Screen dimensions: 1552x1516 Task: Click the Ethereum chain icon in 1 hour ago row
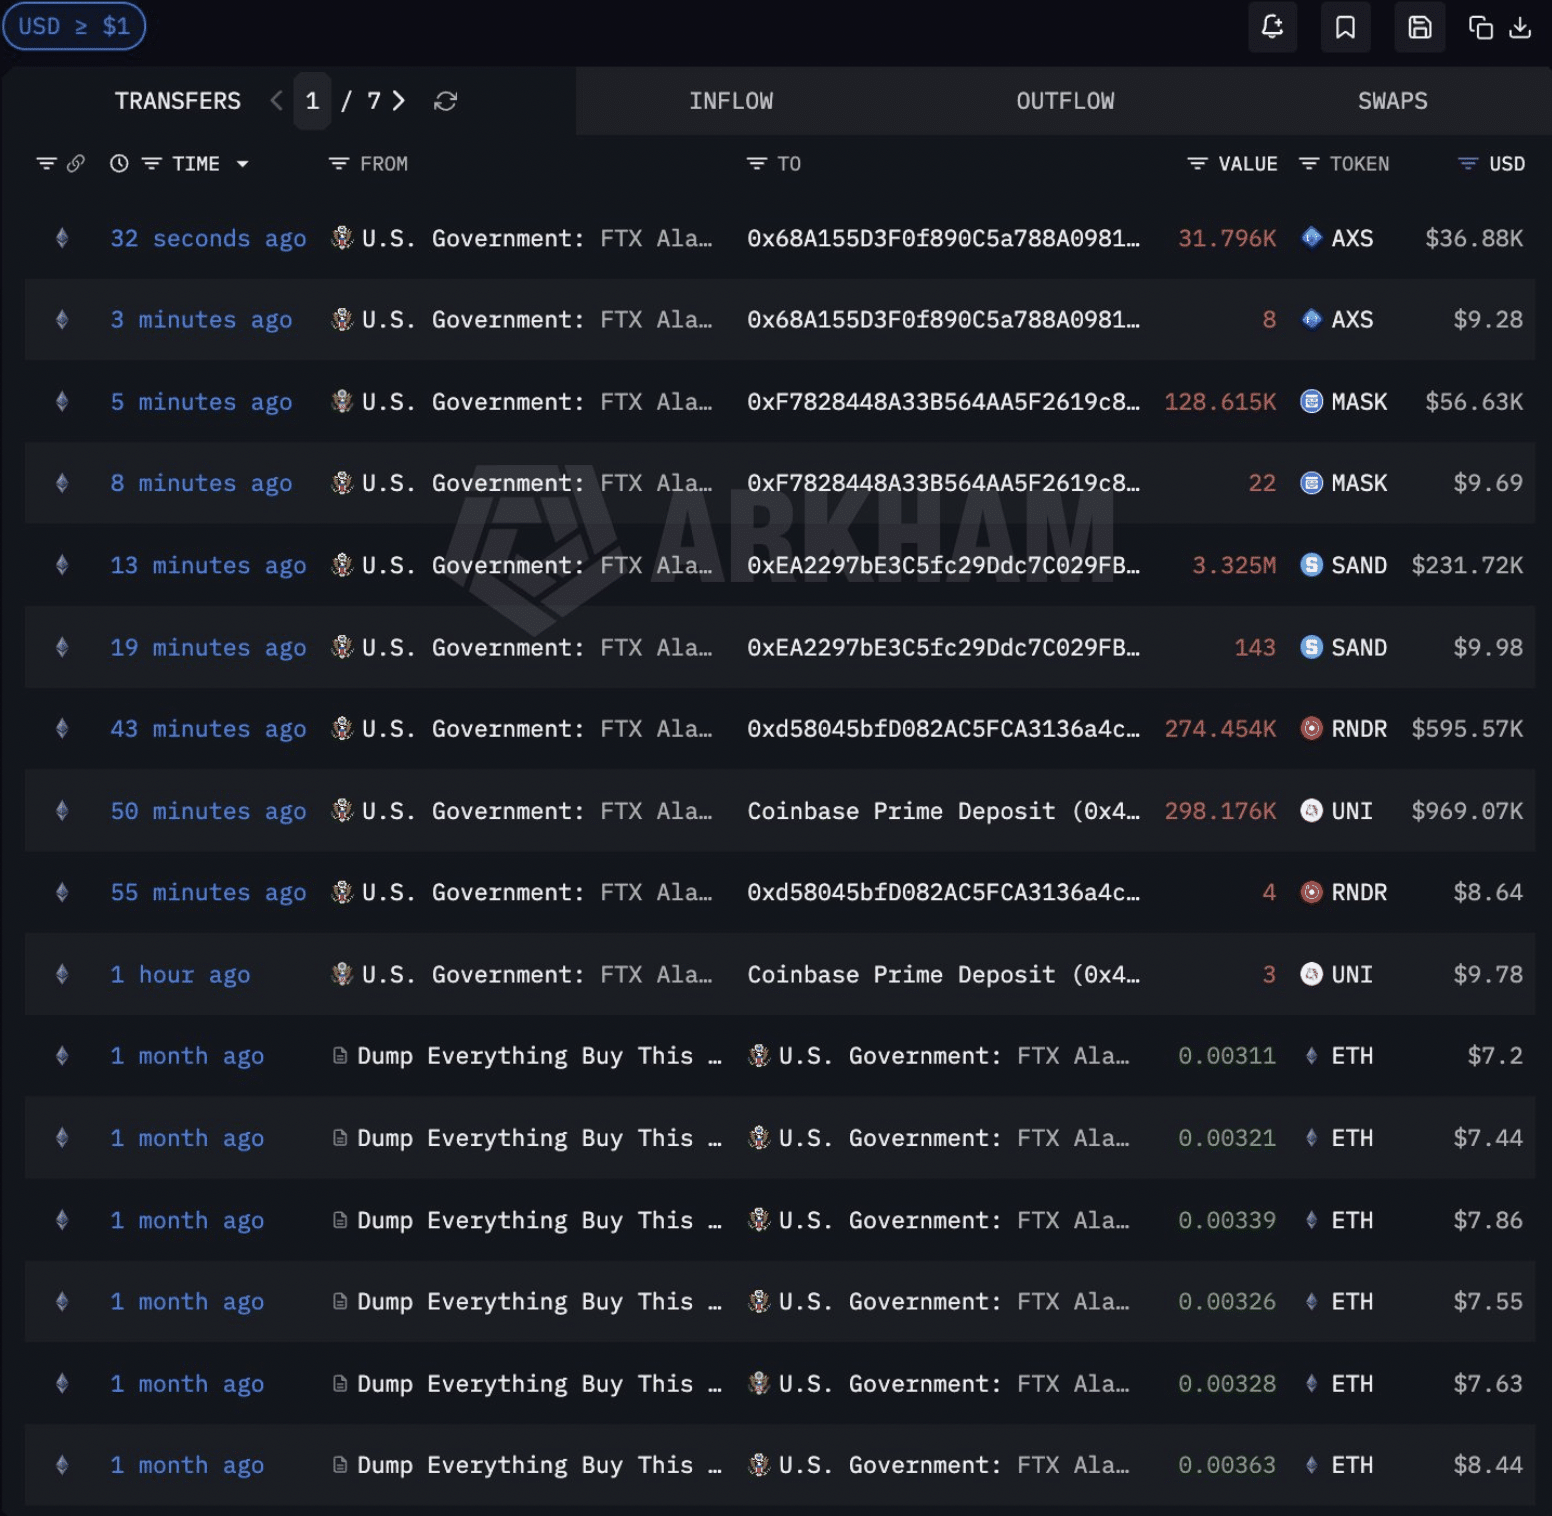tap(62, 974)
